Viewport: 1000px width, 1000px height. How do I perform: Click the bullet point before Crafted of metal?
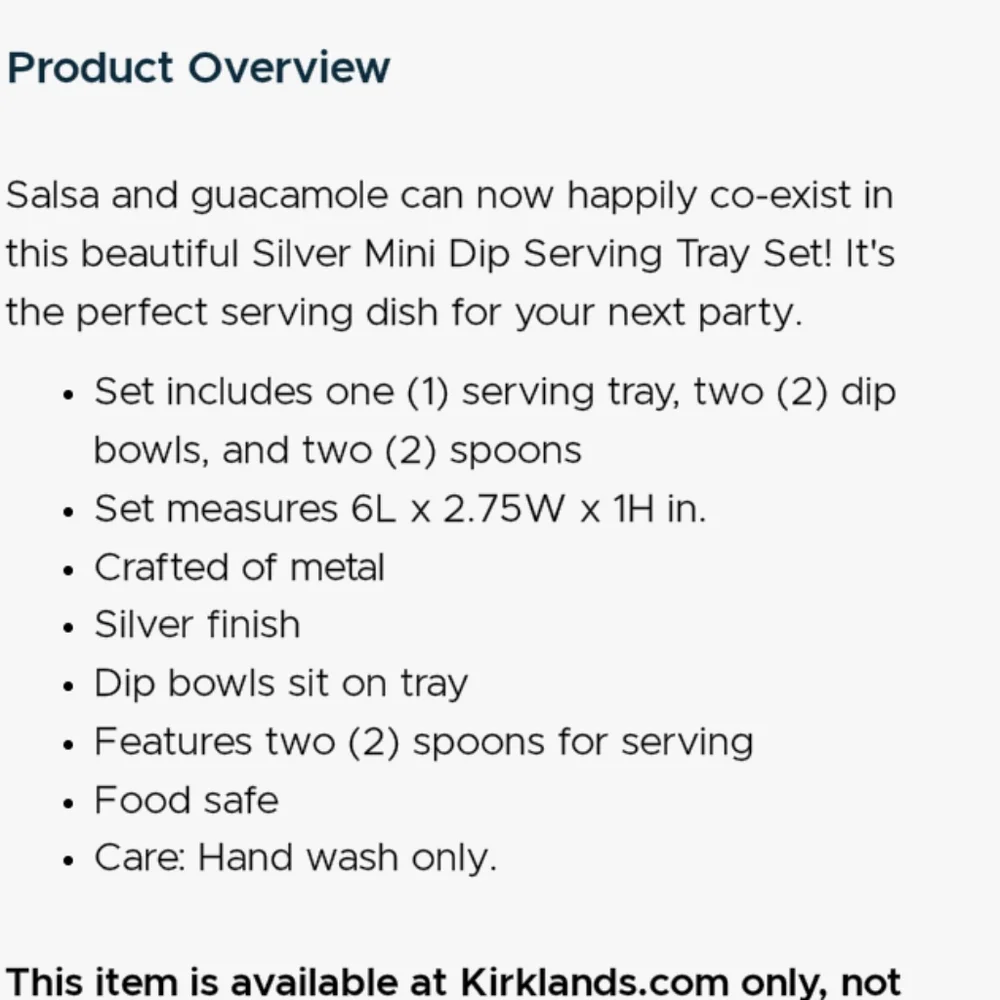69,570
